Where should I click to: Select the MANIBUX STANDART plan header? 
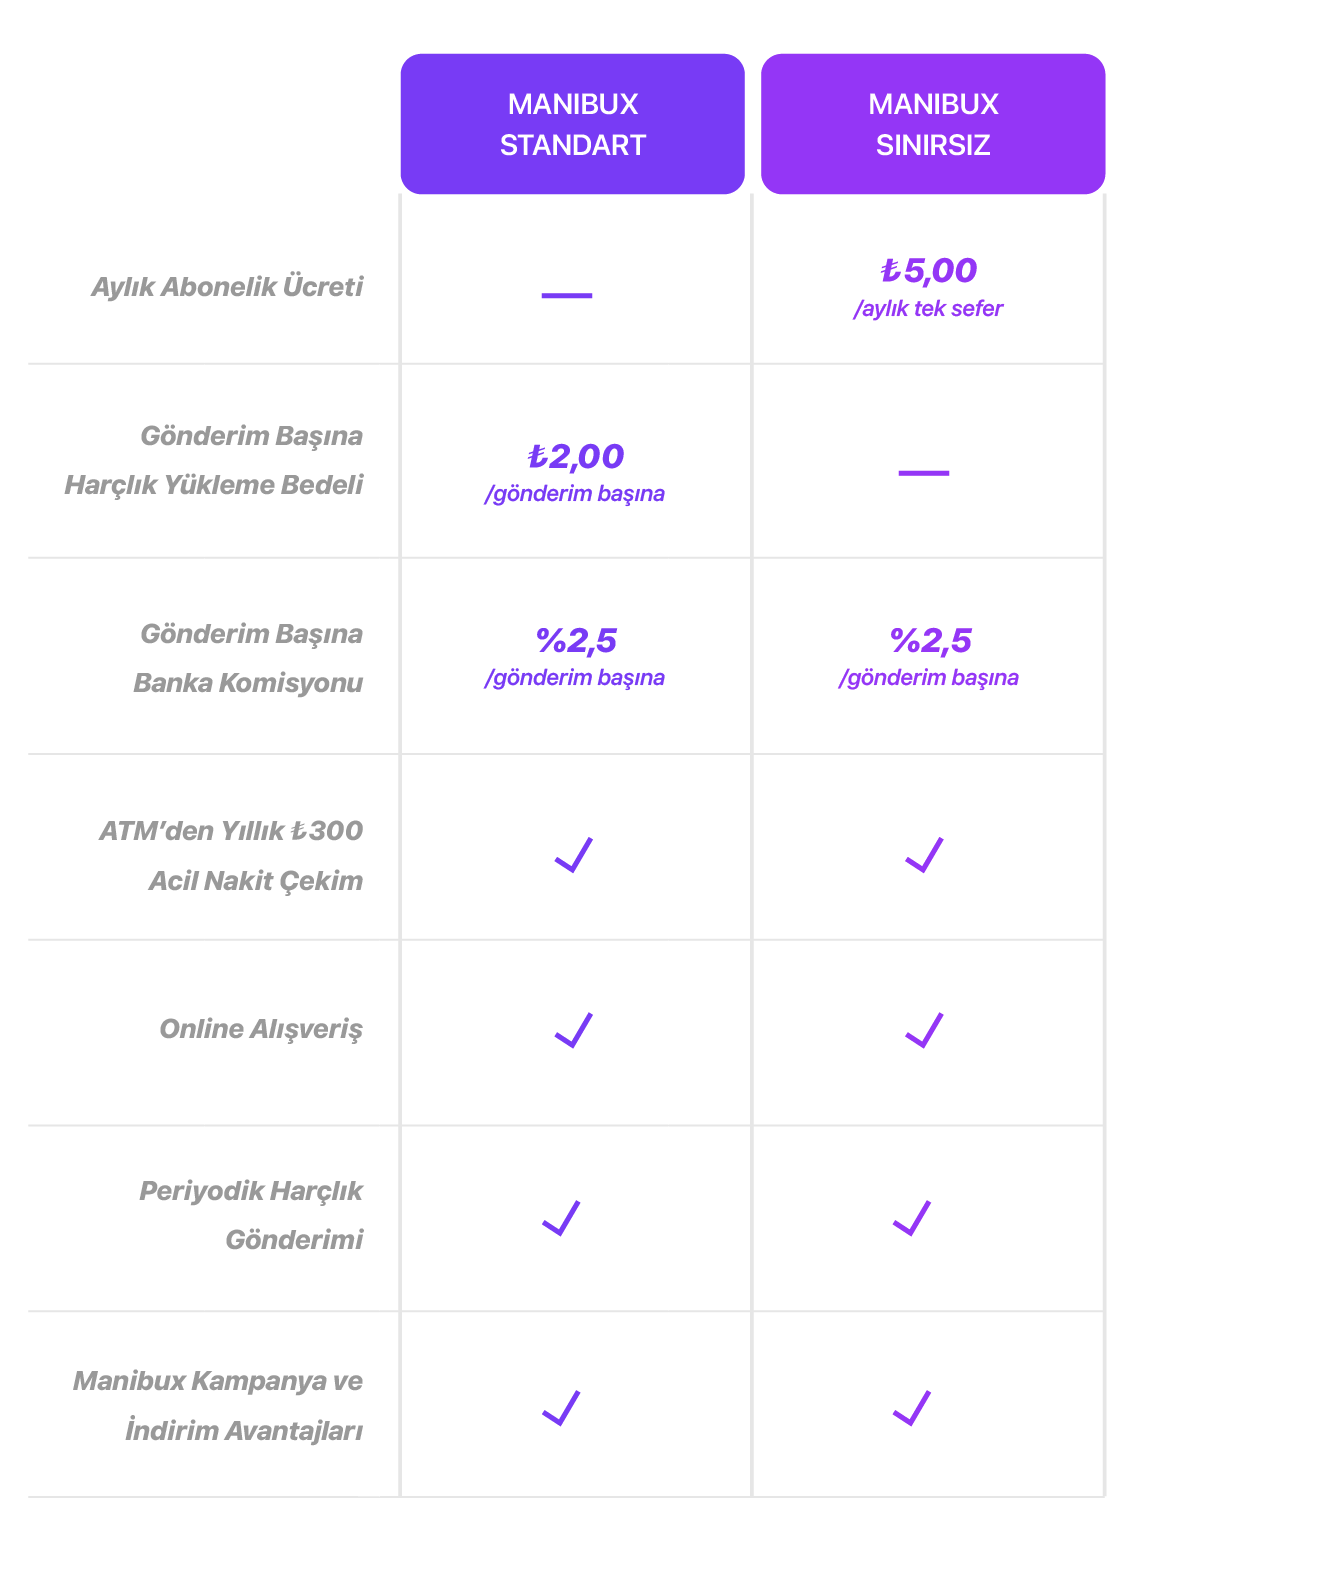pyautogui.click(x=572, y=124)
